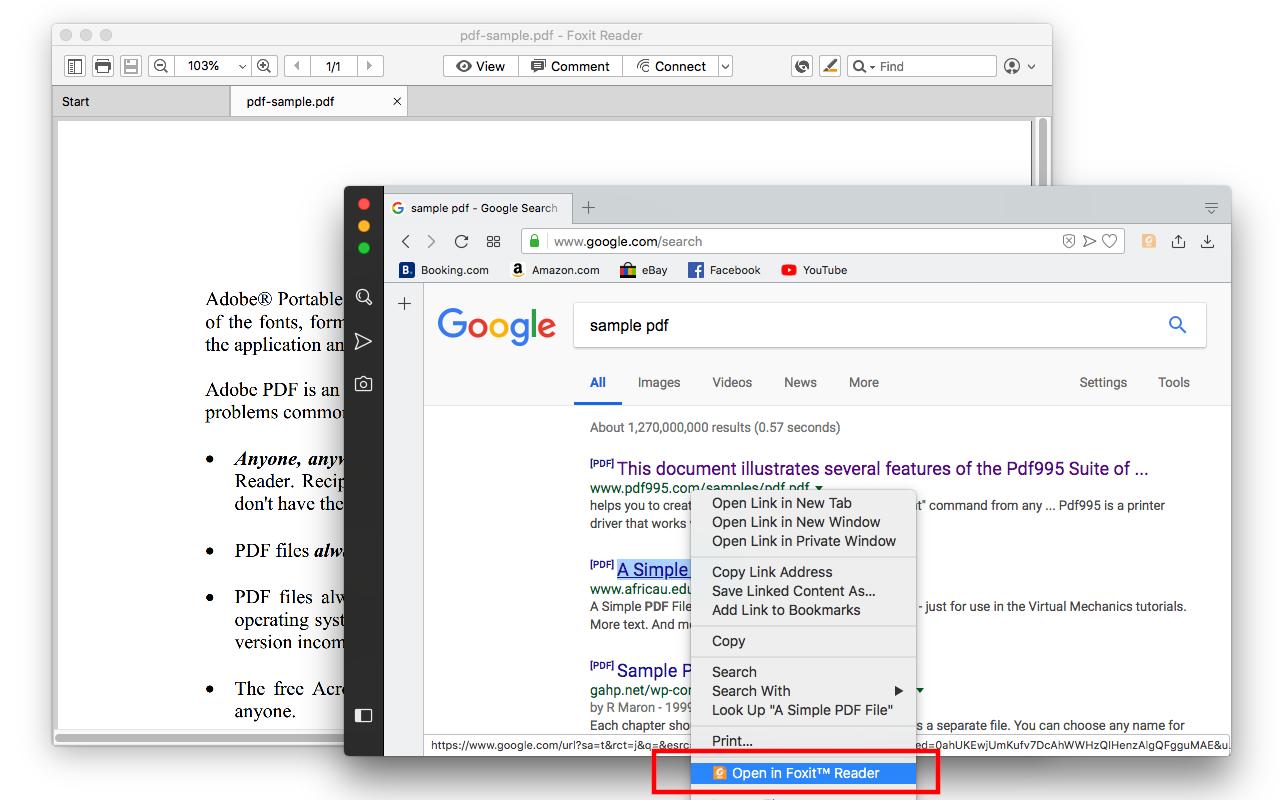
Task: Zoom in with the plus magnifier icon
Action: pyautogui.click(x=263, y=66)
